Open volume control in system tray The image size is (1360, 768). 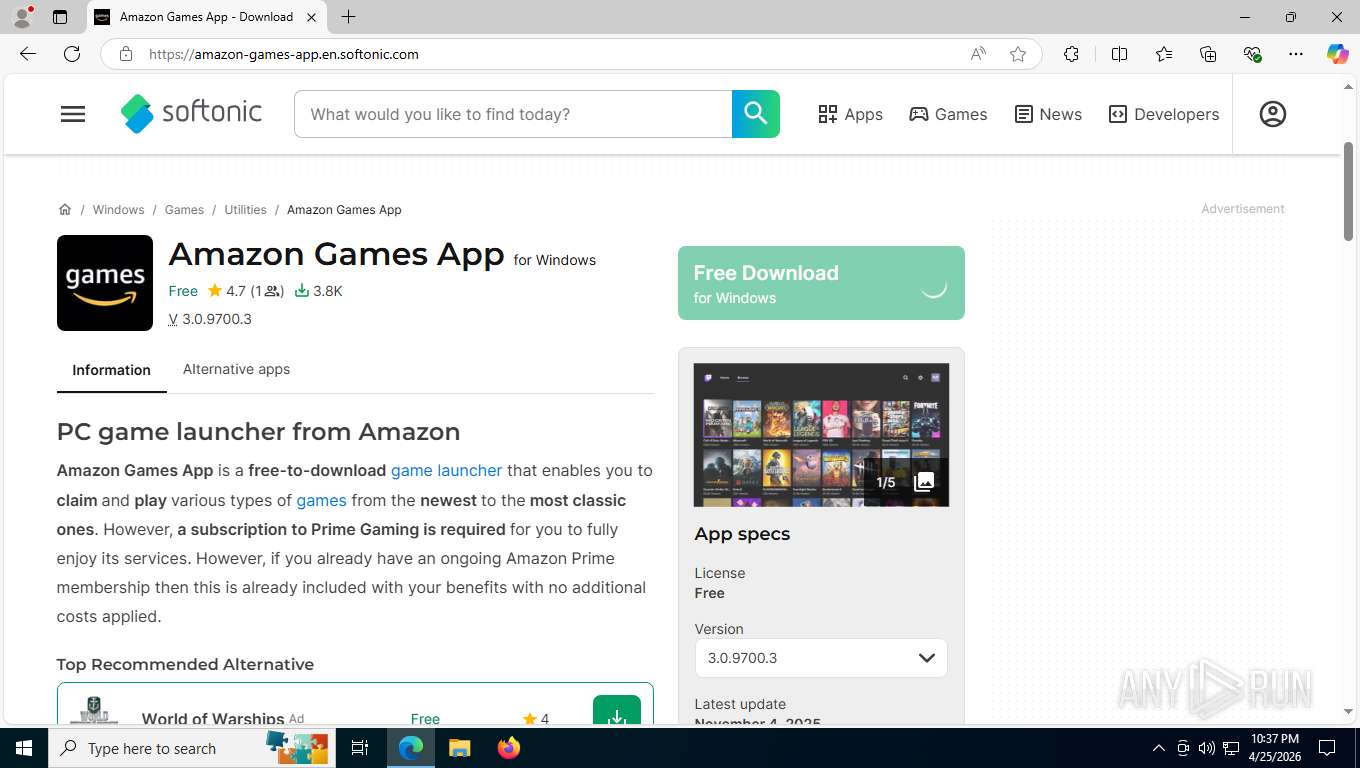1206,748
